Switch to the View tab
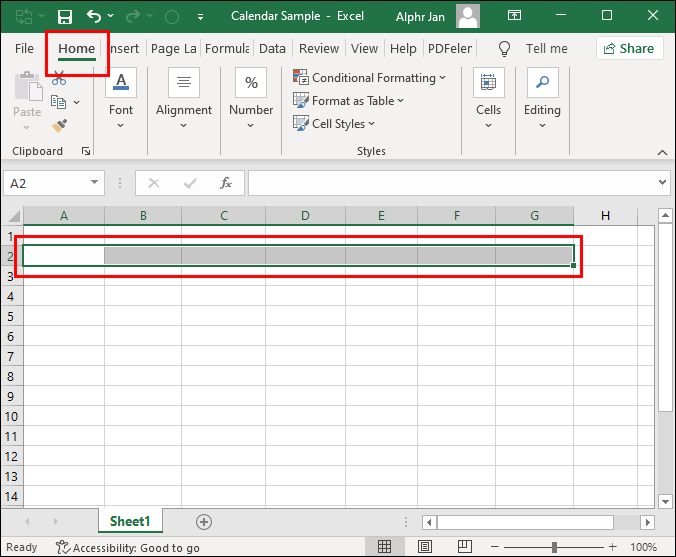Screen dimensions: 676x557 click(x=364, y=49)
